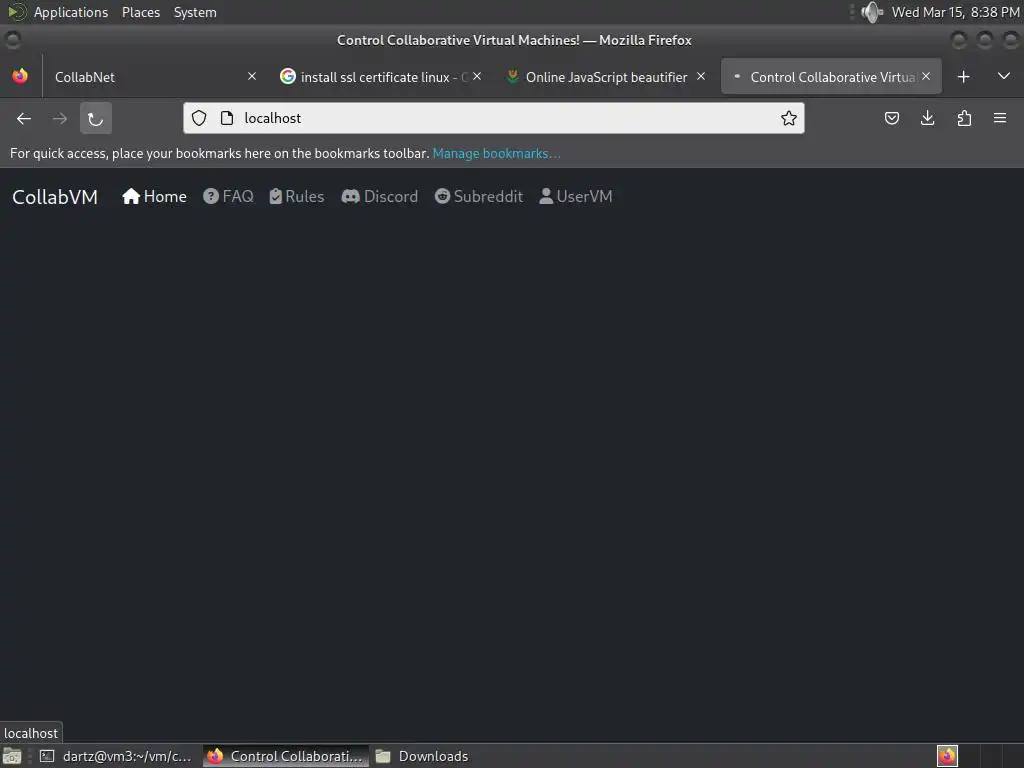Close the Online JavaScript beautifier tab

tap(701, 76)
